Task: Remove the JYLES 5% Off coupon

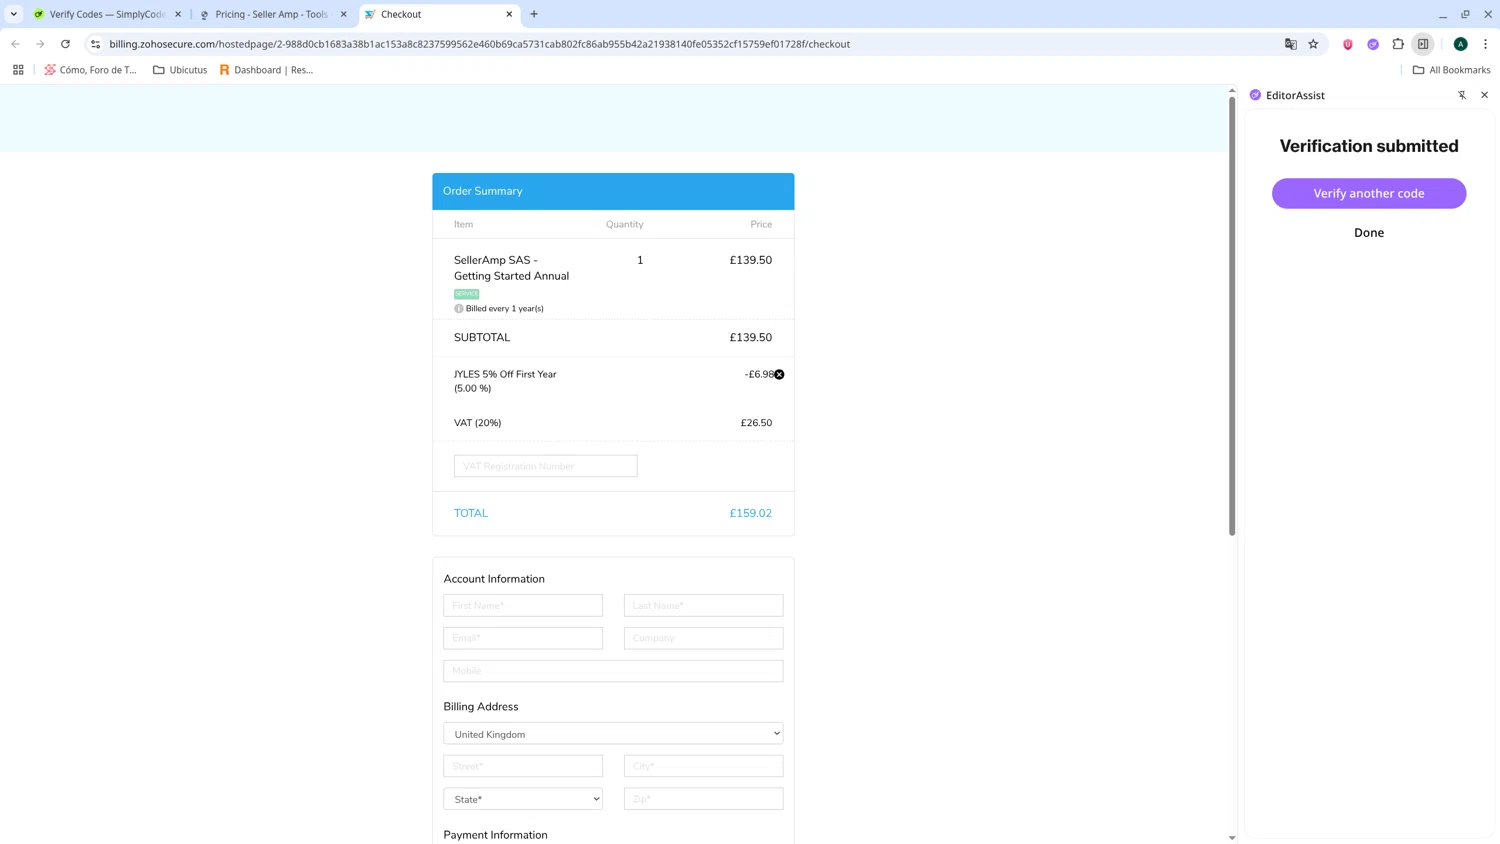Action: 779,374
